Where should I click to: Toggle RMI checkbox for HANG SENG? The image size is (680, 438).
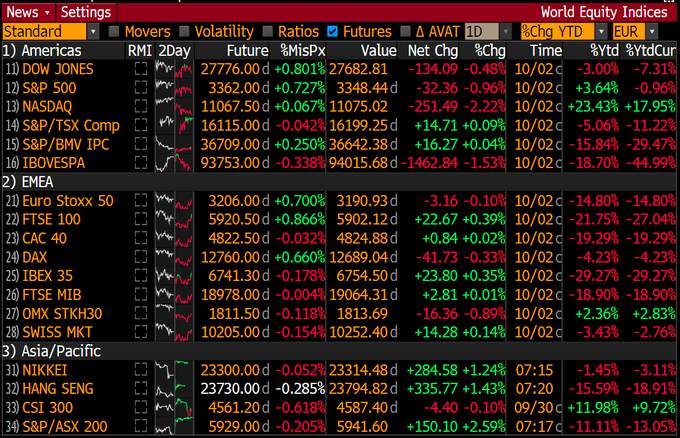[141, 389]
